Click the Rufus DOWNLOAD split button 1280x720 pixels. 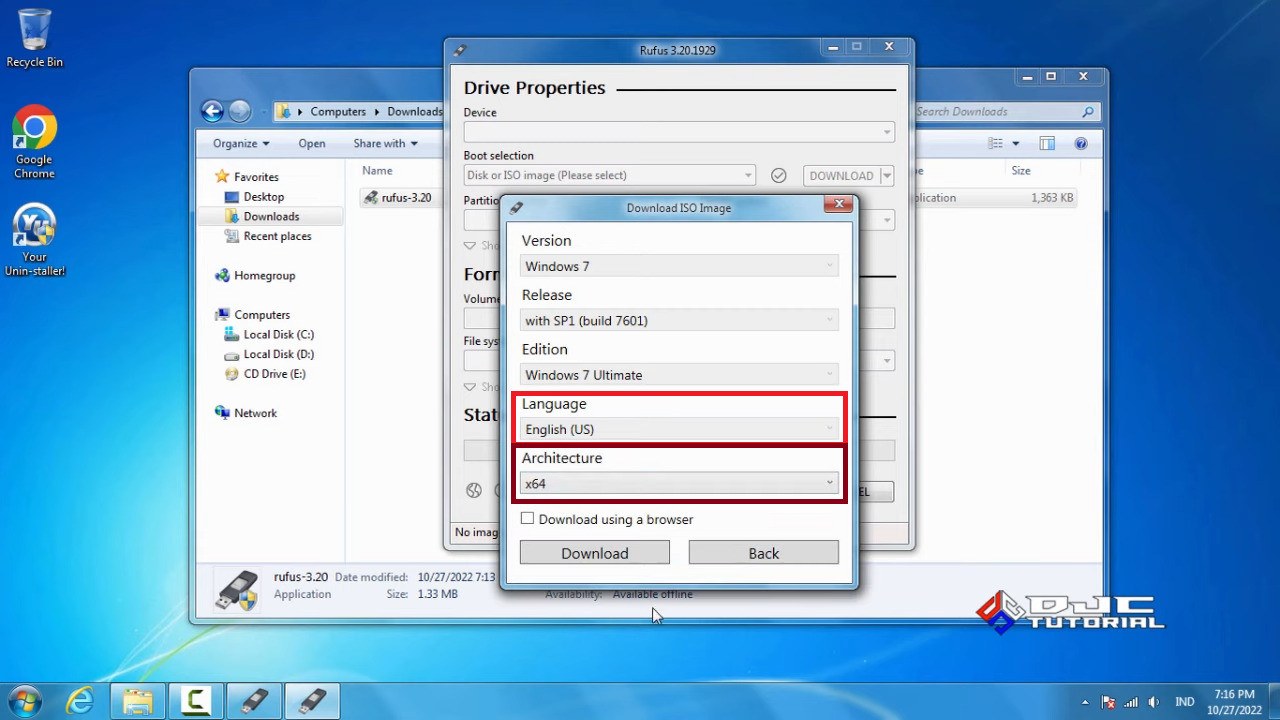(x=841, y=176)
